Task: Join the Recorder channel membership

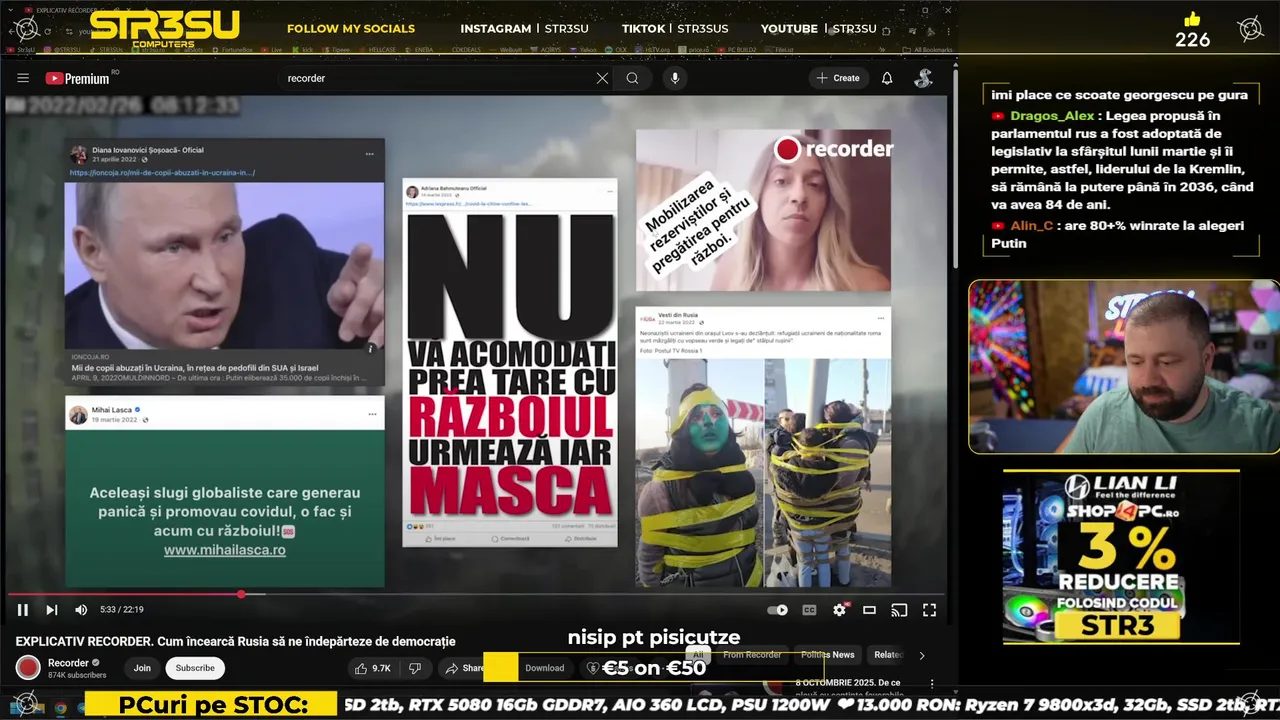Action: tap(142, 668)
